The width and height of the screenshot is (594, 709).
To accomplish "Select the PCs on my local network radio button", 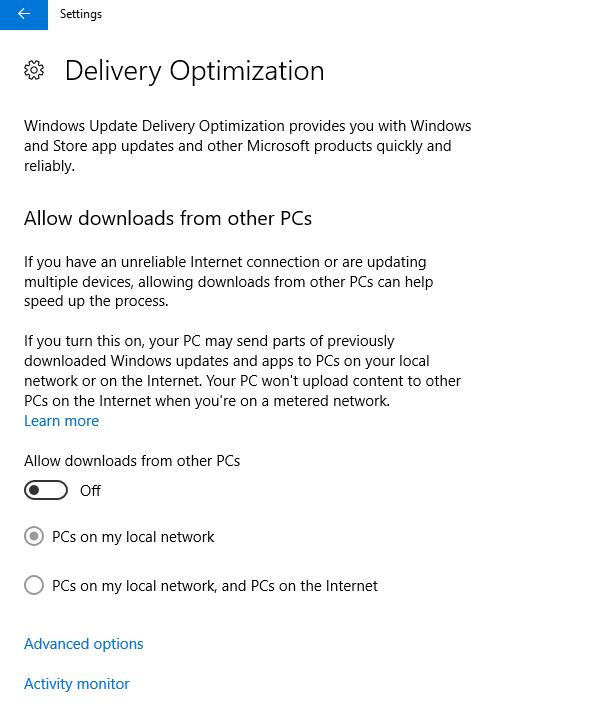I will pos(34,536).
